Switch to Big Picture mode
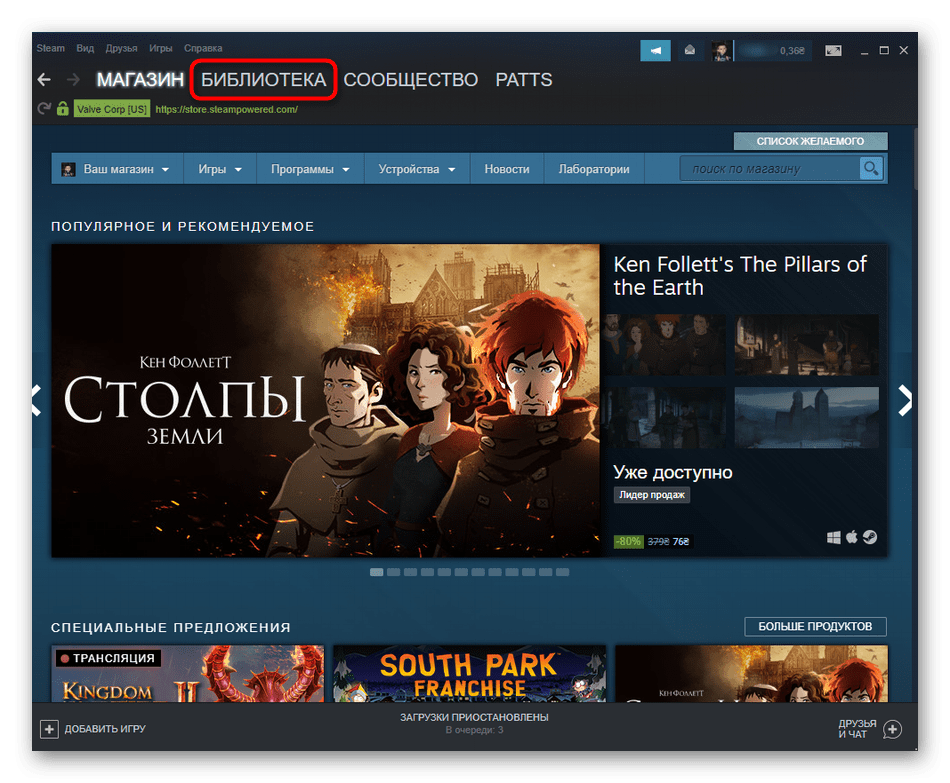Image resolution: width=950 pixels, height=783 pixels. coord(832,50)
